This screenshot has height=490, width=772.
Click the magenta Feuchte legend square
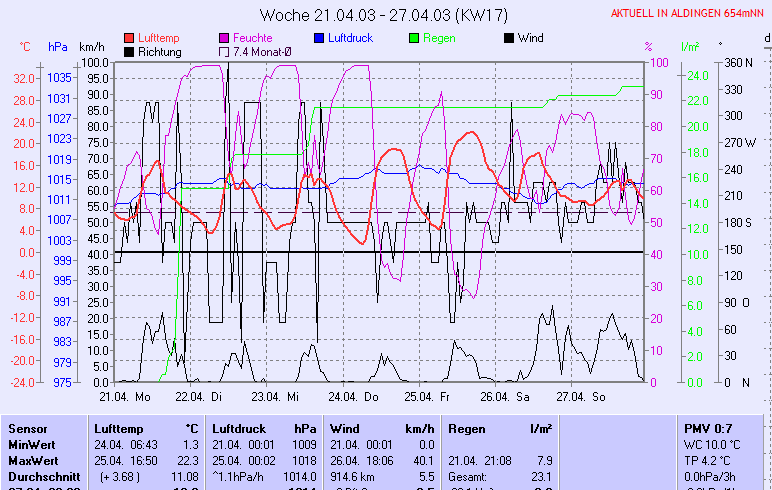[223, 38]
